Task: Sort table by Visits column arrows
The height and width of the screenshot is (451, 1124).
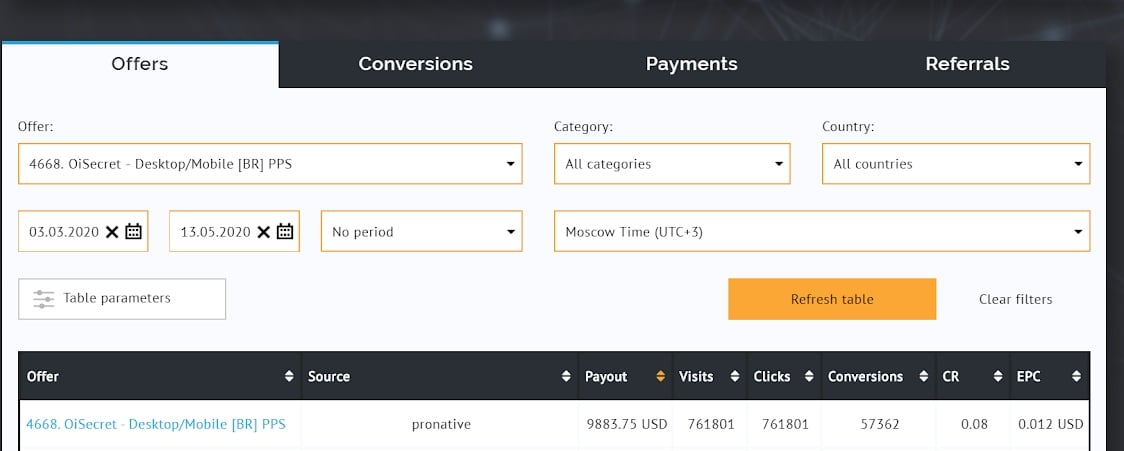Action: pos(735,377)
